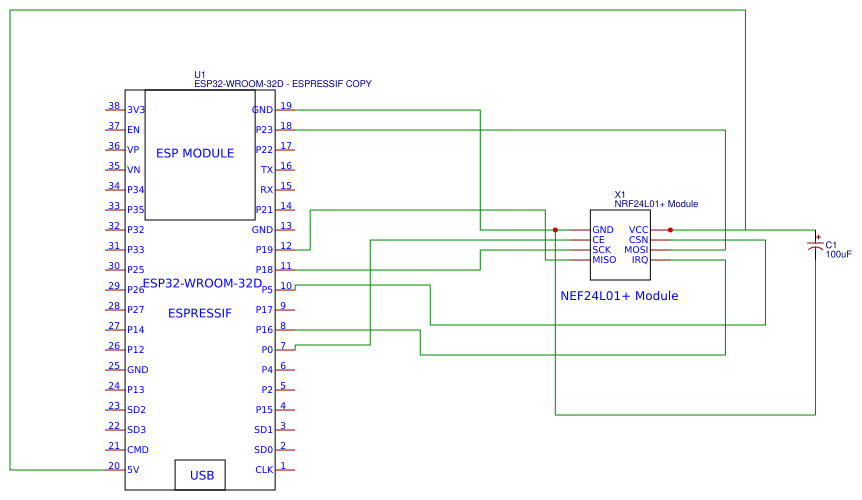Select the EN pin label

click(134, 130)
